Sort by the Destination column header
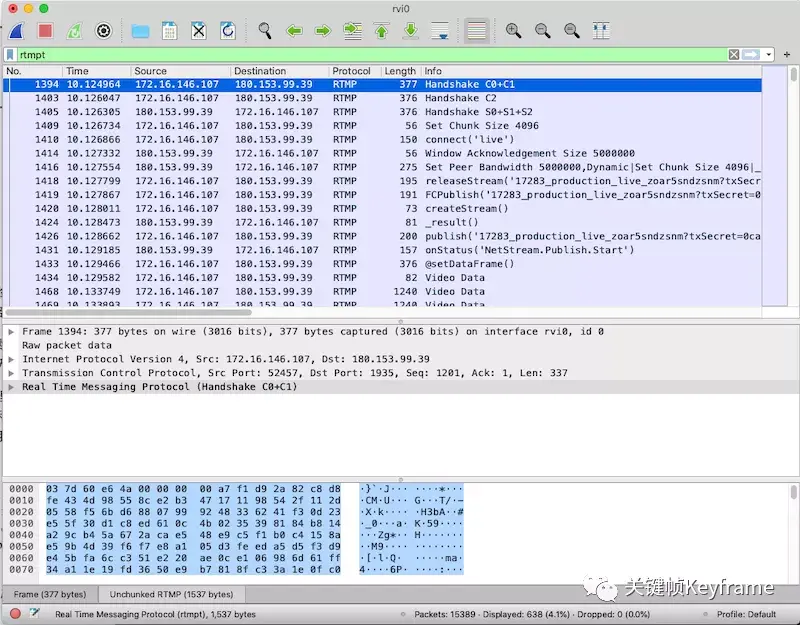Viewport: 800px width, 625px height. tap(279, 71)
